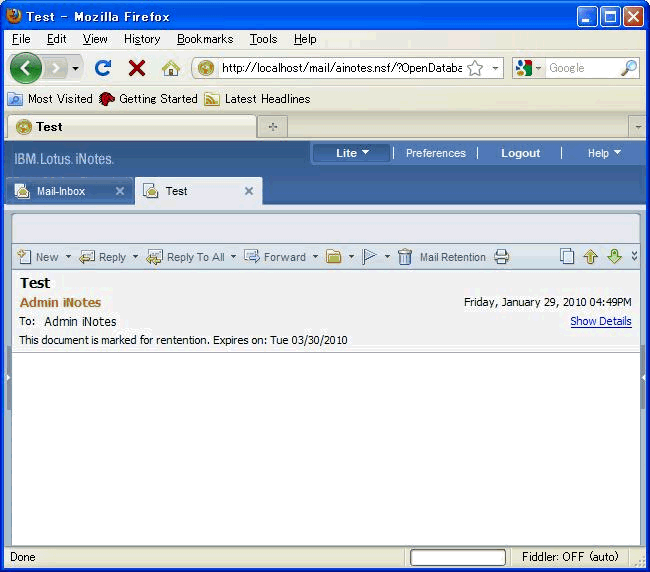The image size is (650, 572).
Task: Click Reply To All button
Action: pyautogui.click(x=186, y=257)
